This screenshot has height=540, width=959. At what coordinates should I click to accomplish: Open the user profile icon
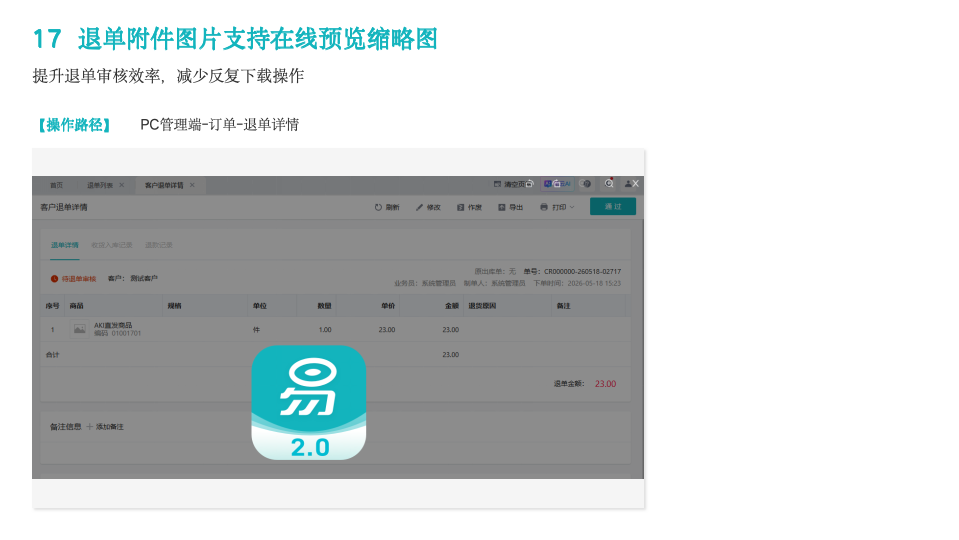point(628,183)
